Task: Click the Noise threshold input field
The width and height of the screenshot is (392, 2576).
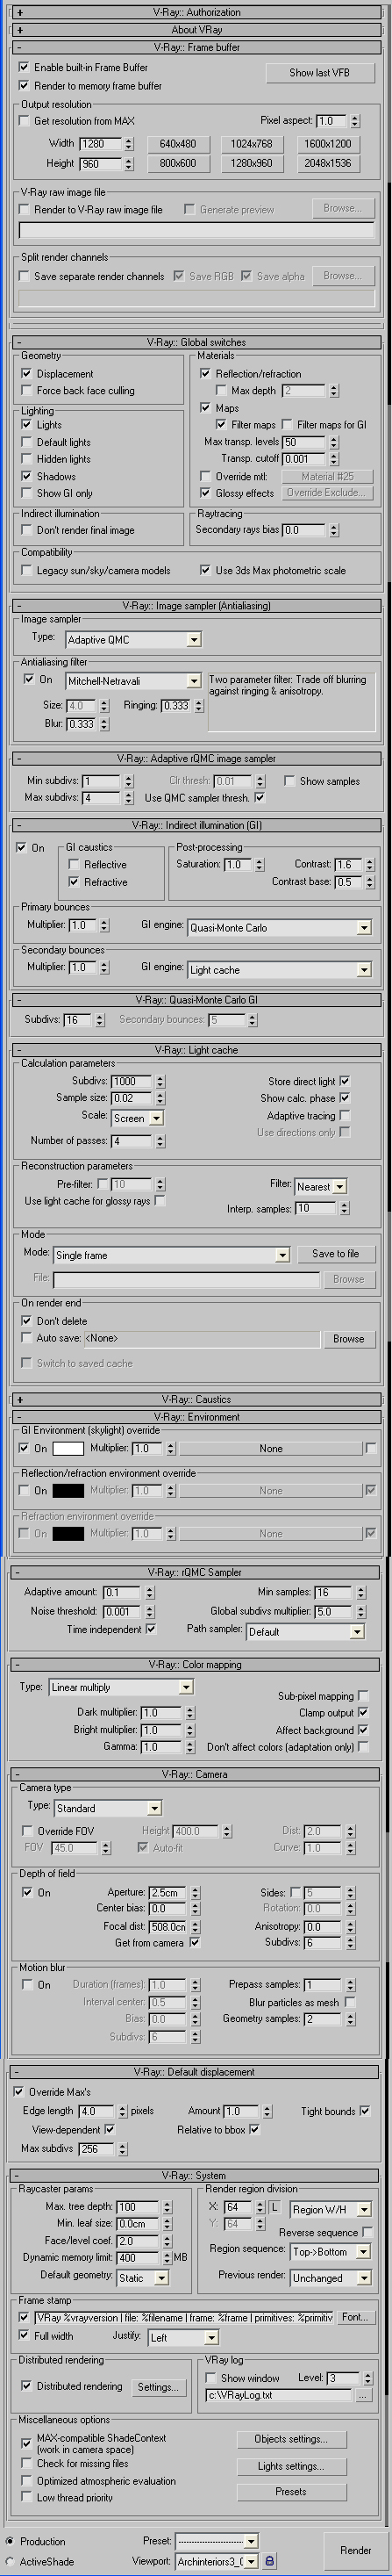Action: click(122, 1611)
